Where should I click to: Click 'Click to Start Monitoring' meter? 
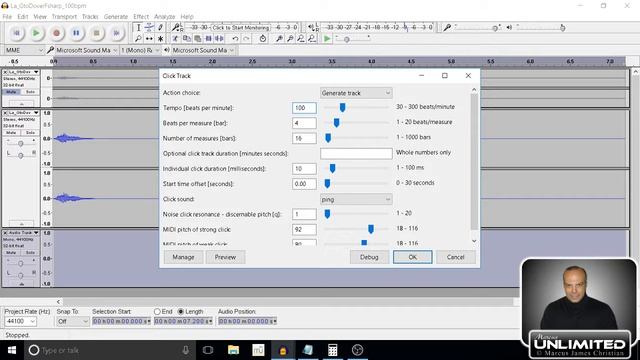click(x=241, y=28)
